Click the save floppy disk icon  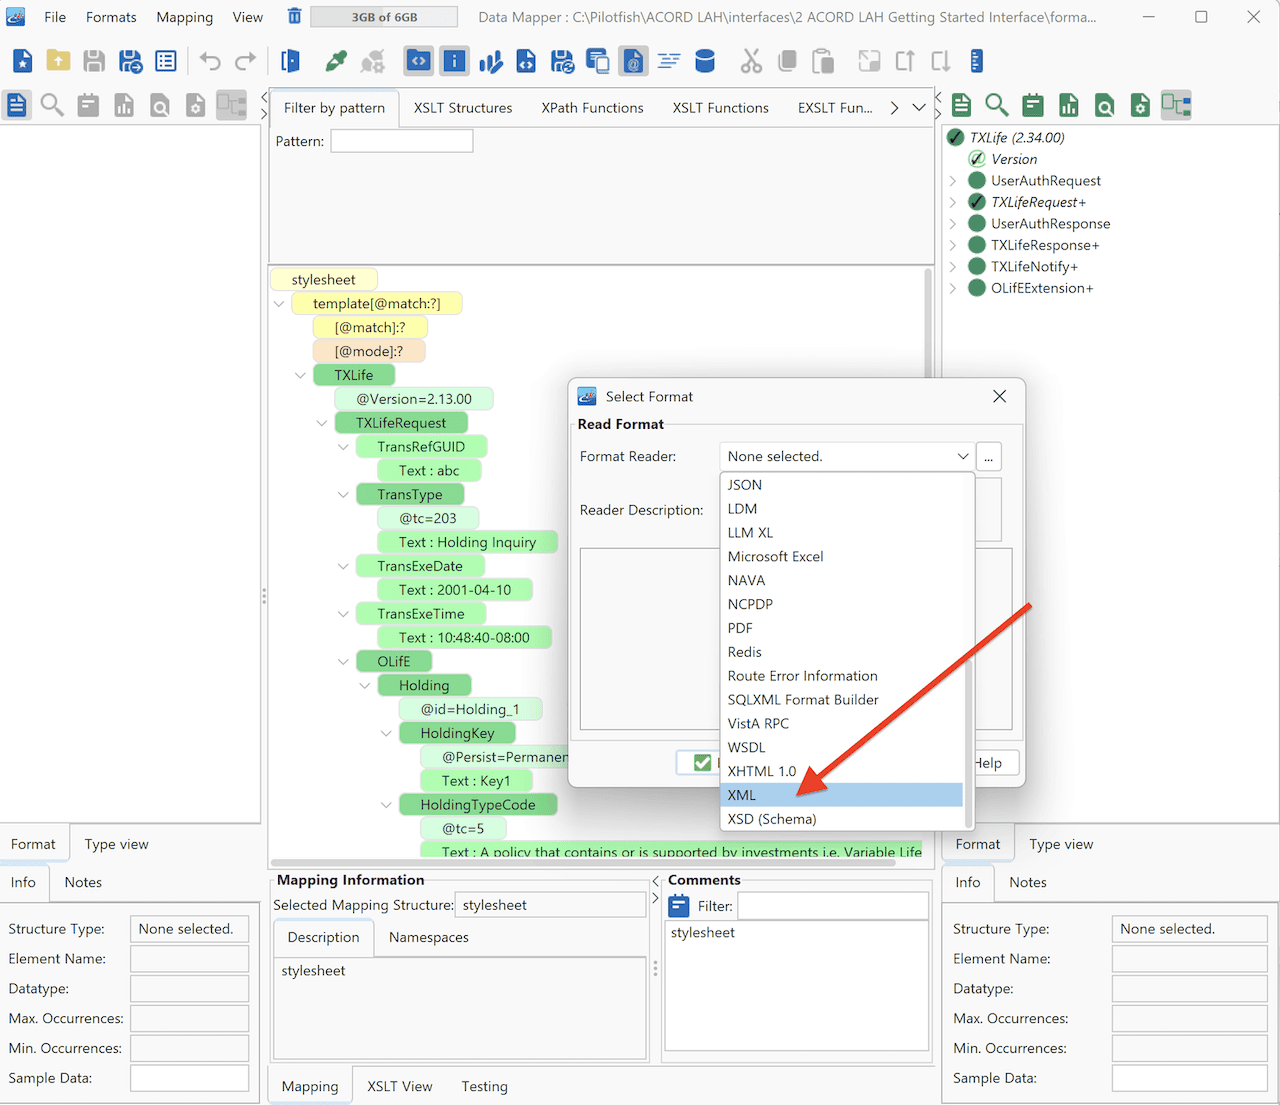tap(94, 61)
